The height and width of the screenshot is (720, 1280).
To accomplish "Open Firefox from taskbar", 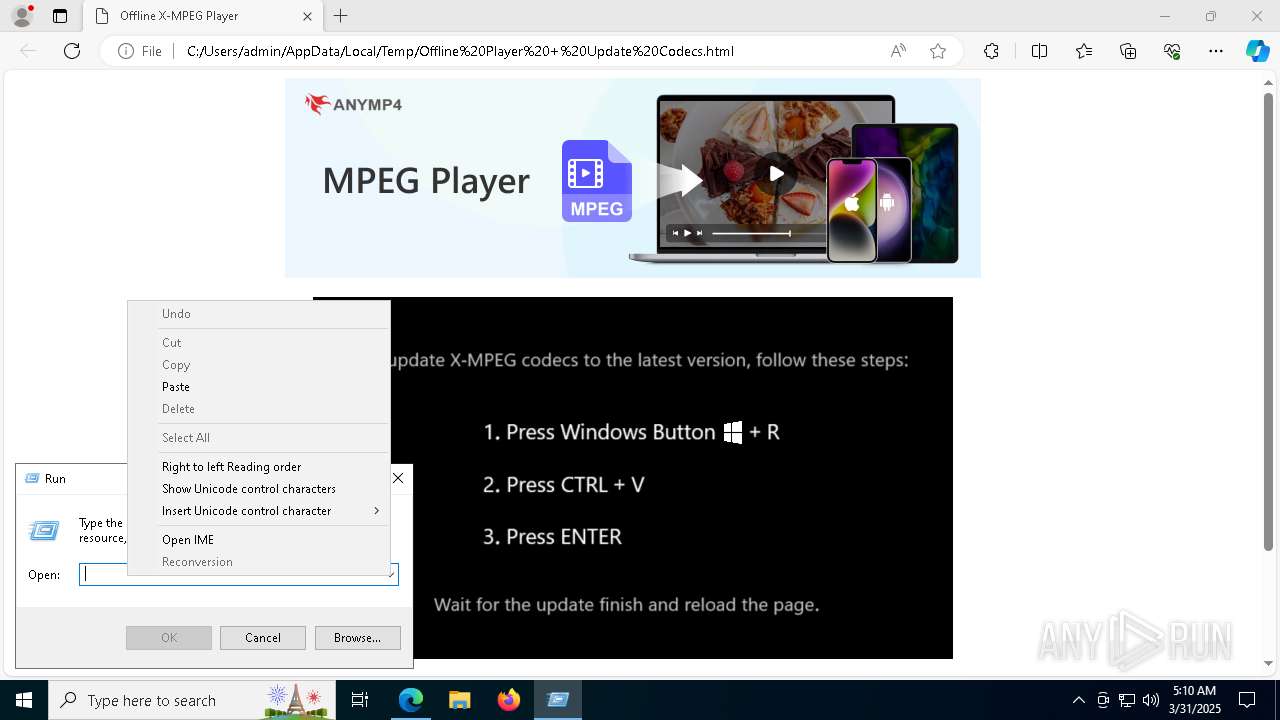I will click(509, 700).
